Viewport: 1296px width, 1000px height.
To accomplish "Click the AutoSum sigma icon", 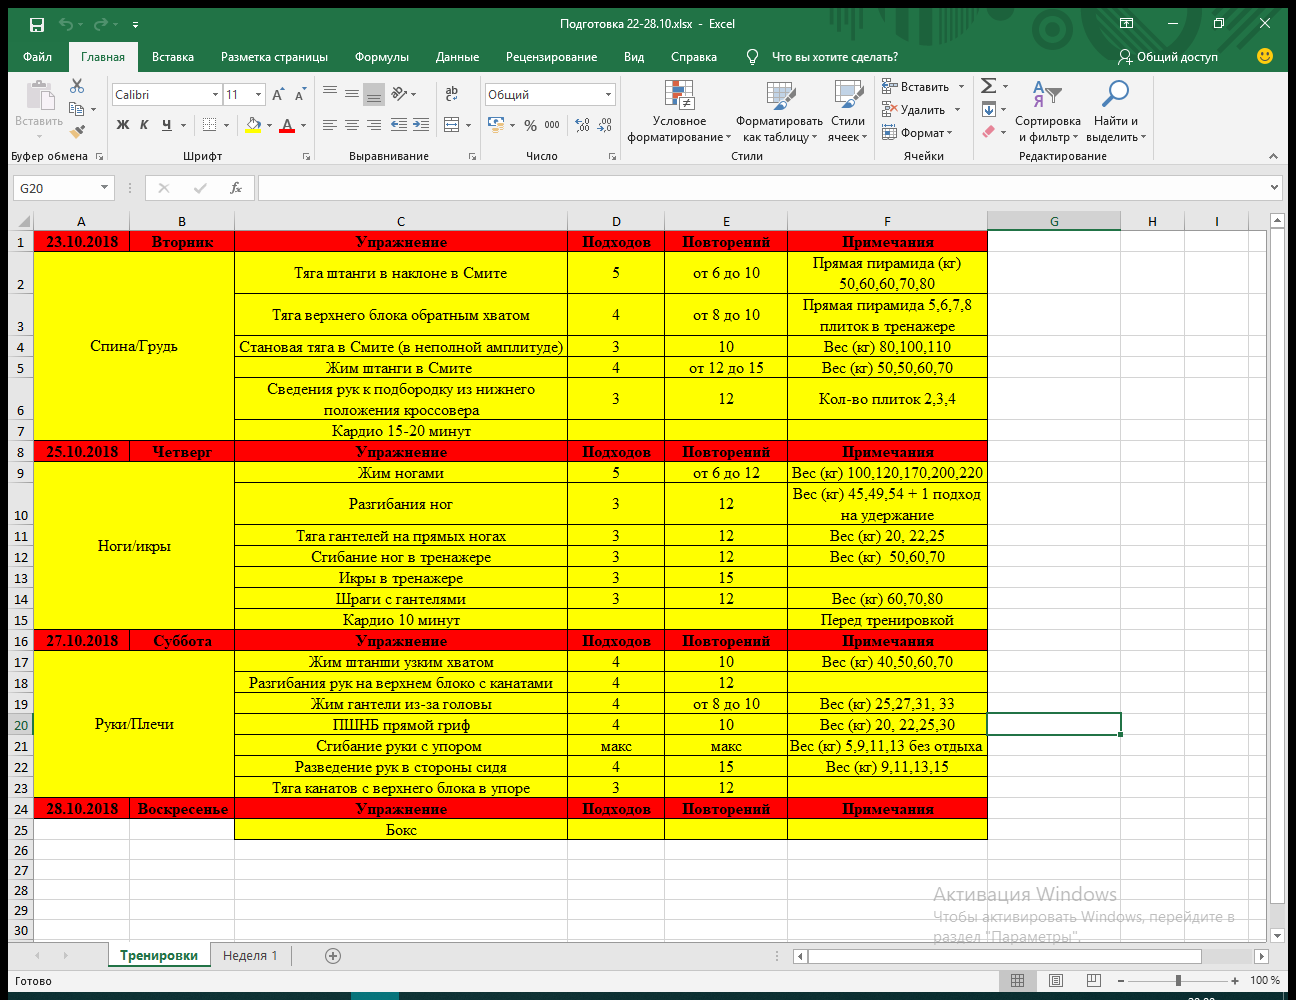I will (x=988, y=86).
